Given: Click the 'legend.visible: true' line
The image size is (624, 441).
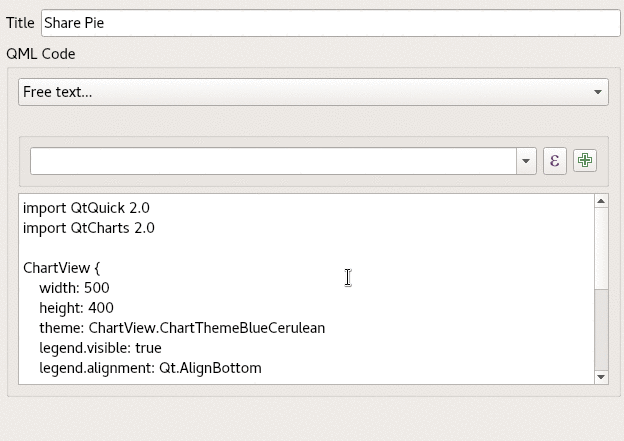Looking at the screenshot, I should coord(100,348).
